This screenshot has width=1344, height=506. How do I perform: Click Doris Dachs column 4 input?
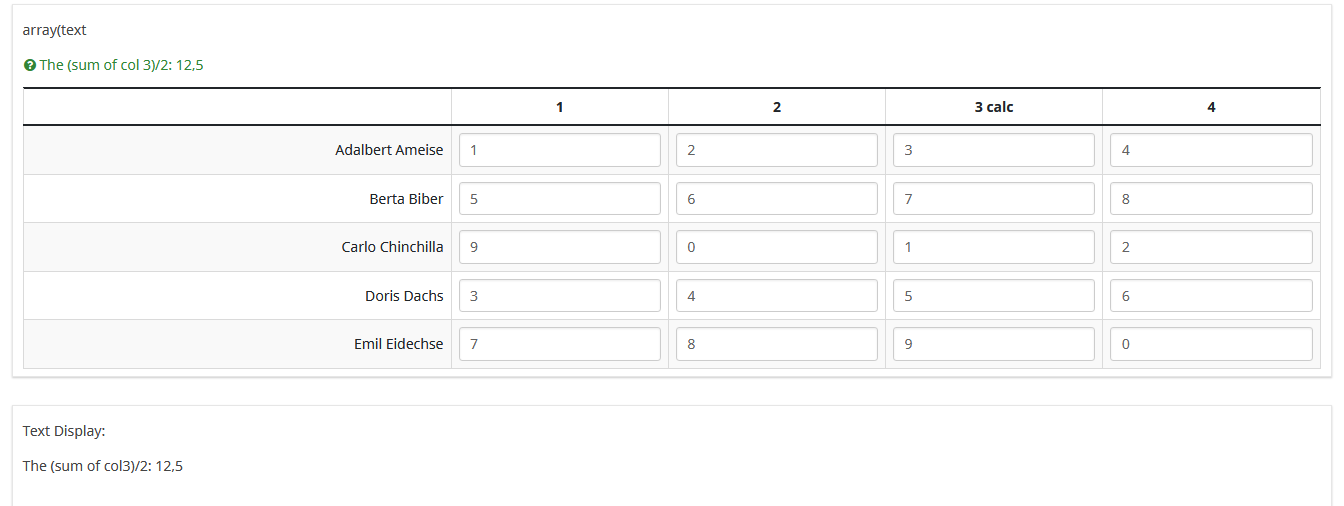click(x=1211, y=296)
